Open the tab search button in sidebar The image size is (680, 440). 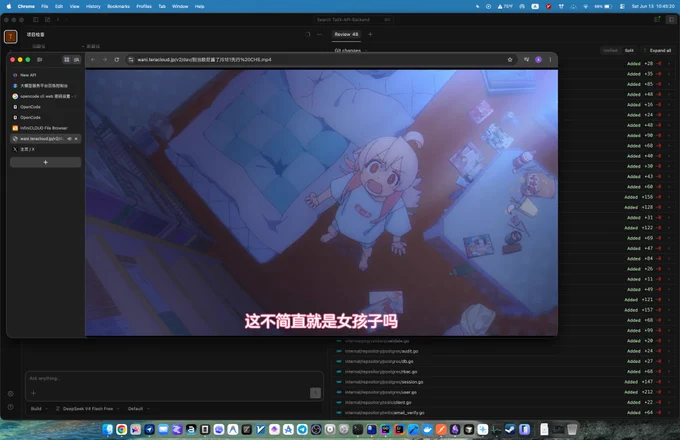tap(76, 59)
